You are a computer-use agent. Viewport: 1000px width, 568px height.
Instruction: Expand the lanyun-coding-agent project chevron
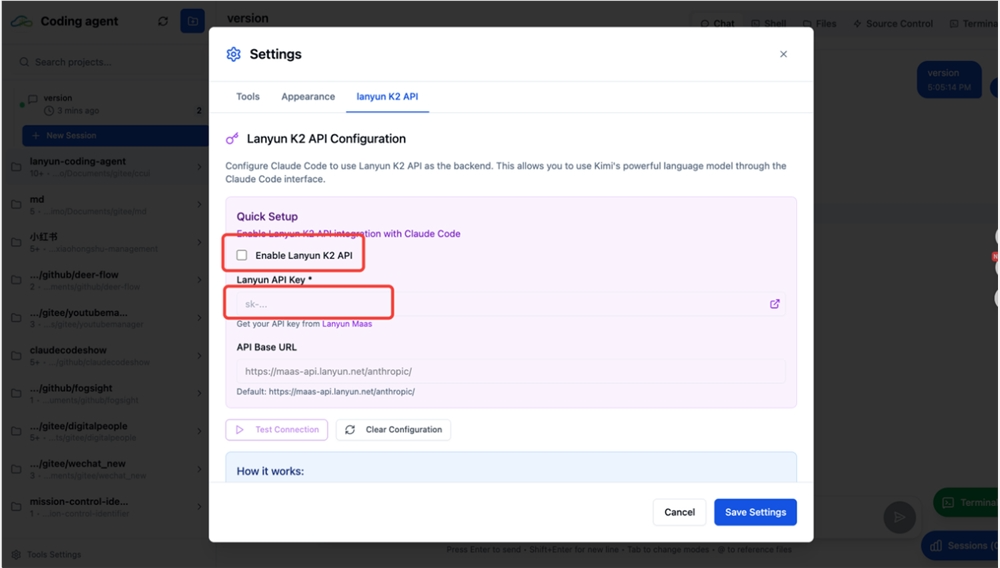coord(200,167)
